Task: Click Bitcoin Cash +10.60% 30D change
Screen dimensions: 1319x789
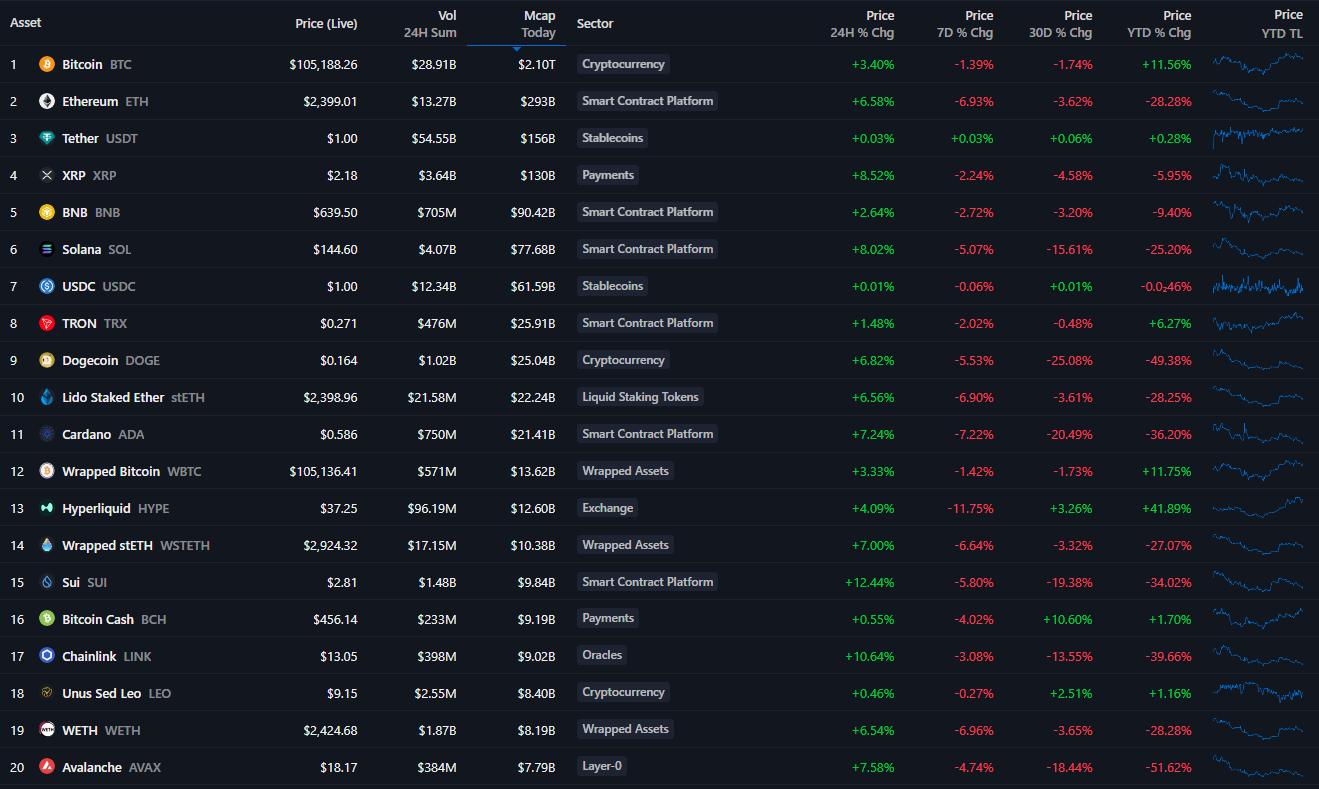Action: pos(1067,619)
